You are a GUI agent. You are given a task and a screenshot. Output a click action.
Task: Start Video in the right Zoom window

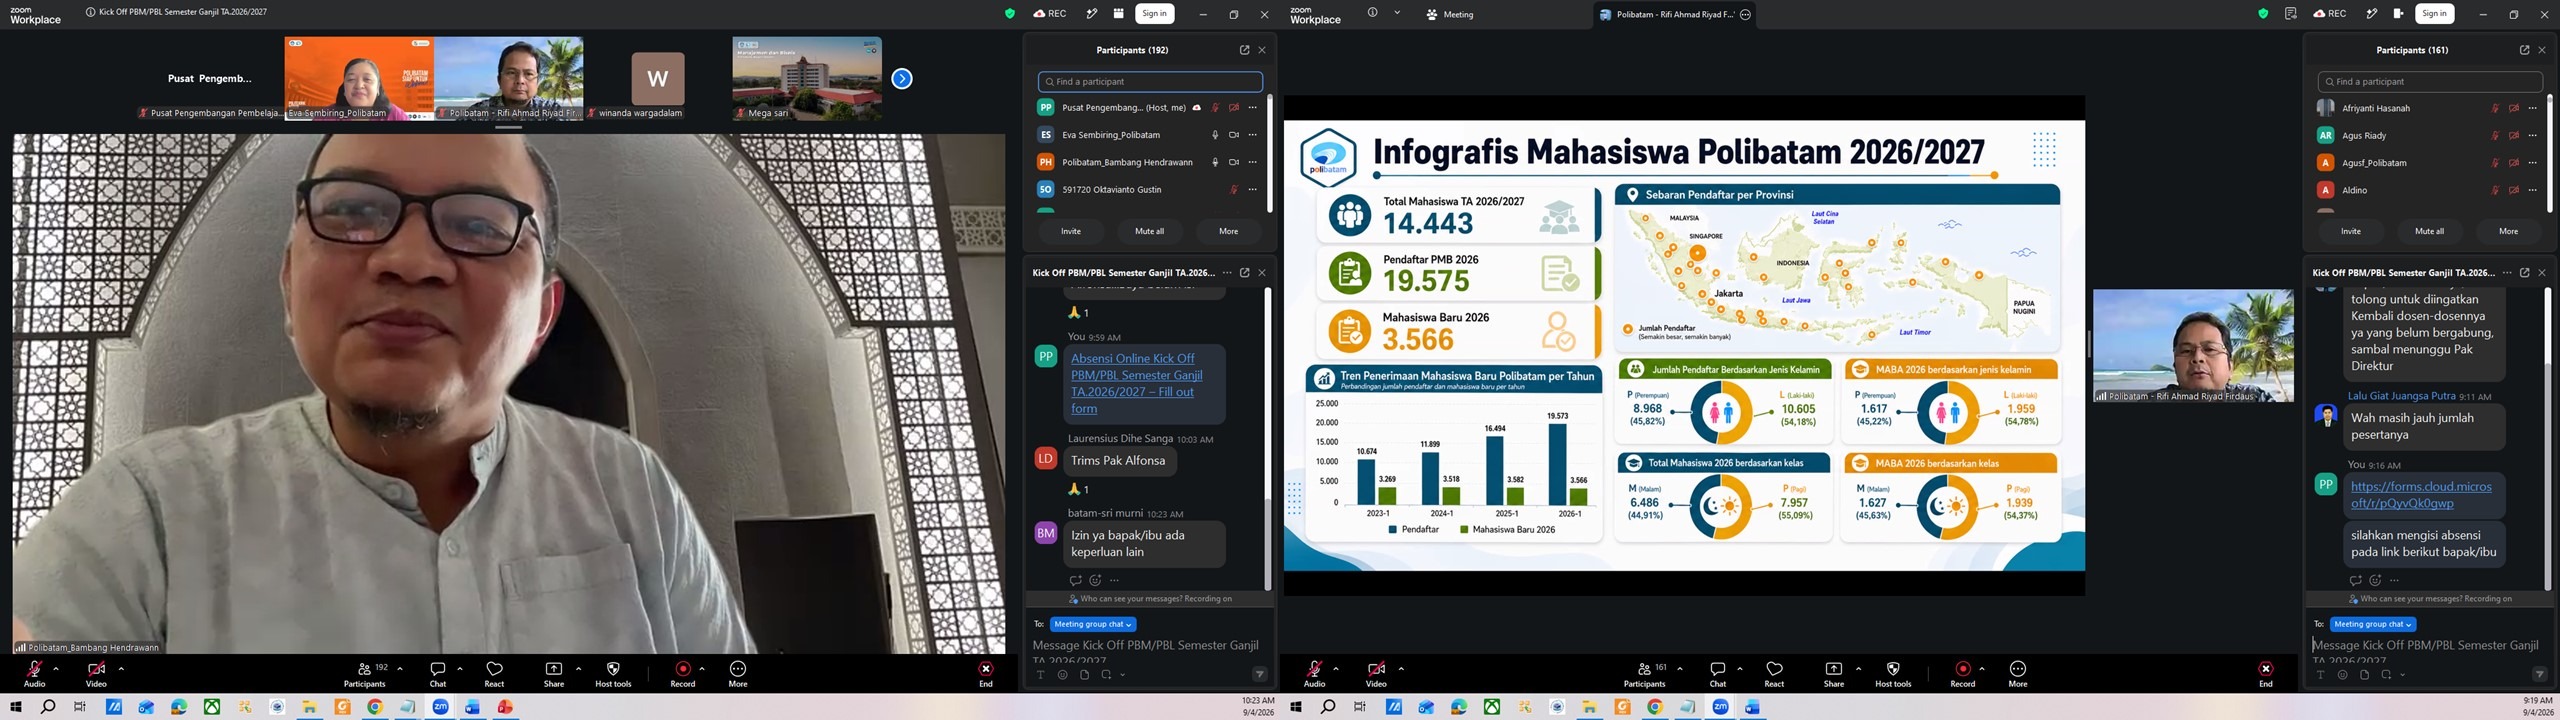pyautogui.click(x=1376, y=673)
